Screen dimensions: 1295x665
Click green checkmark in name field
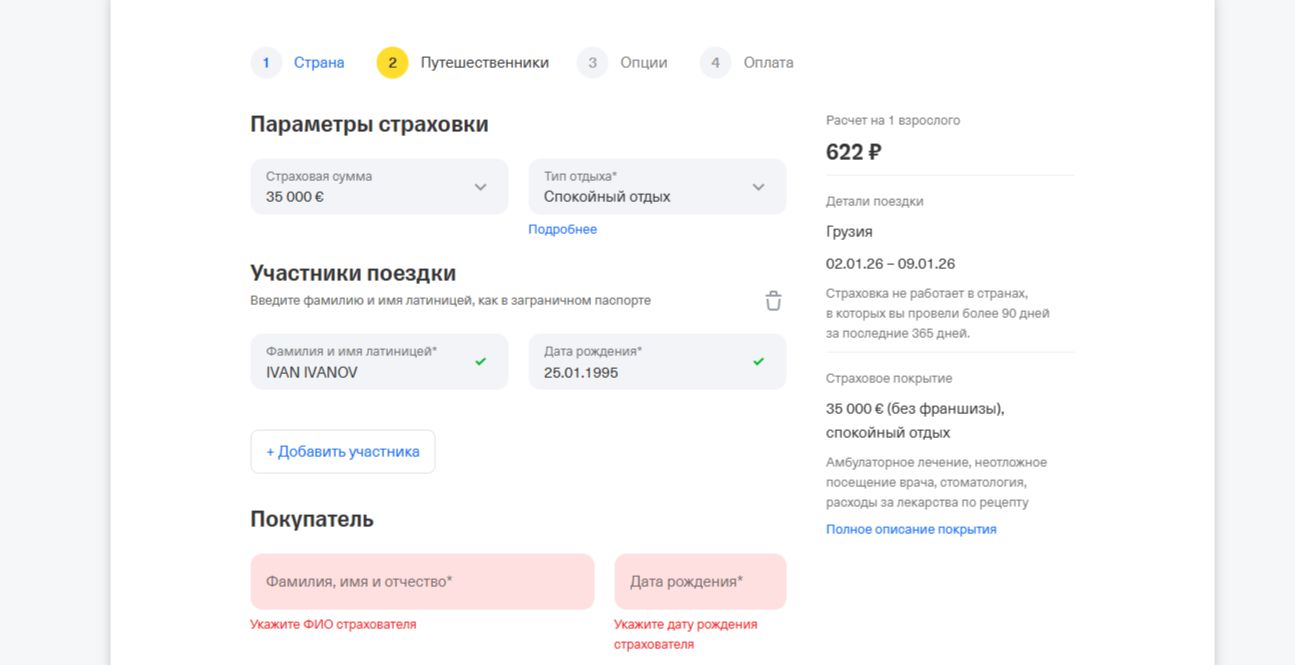[x=481, y=361]
